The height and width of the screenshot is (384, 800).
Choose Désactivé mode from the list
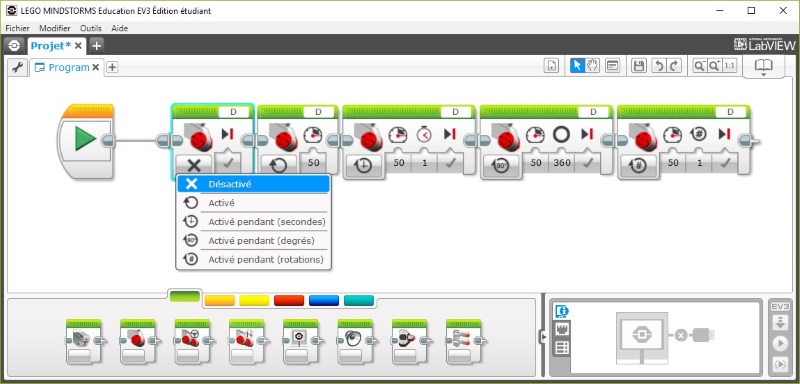(253, 184)
